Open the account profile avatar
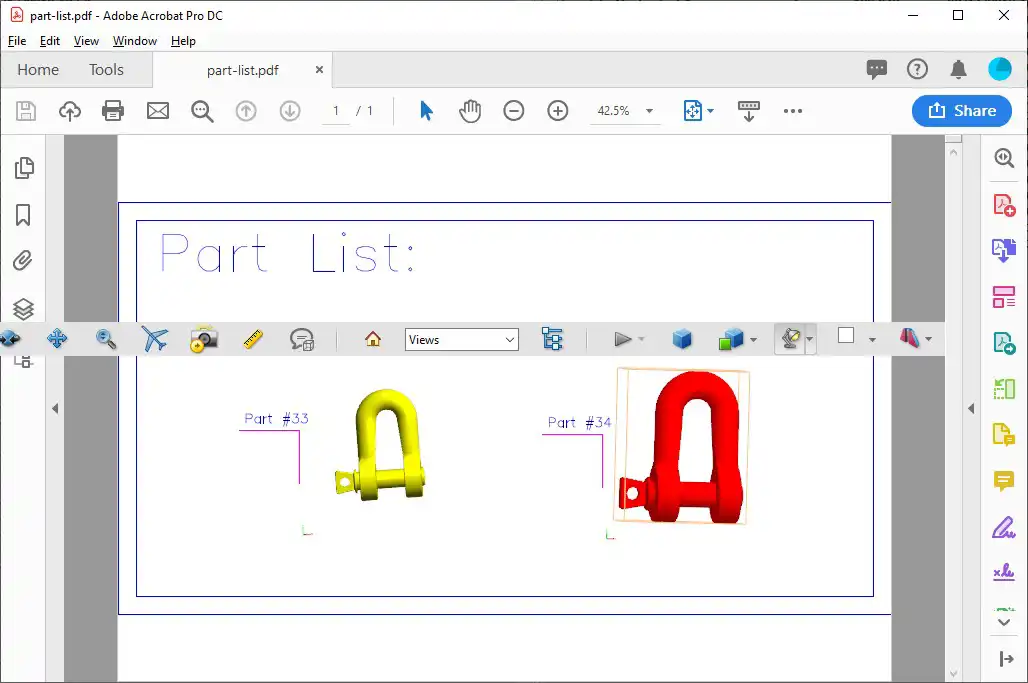Screen dimensions: 1028x683 point(1000,69)
